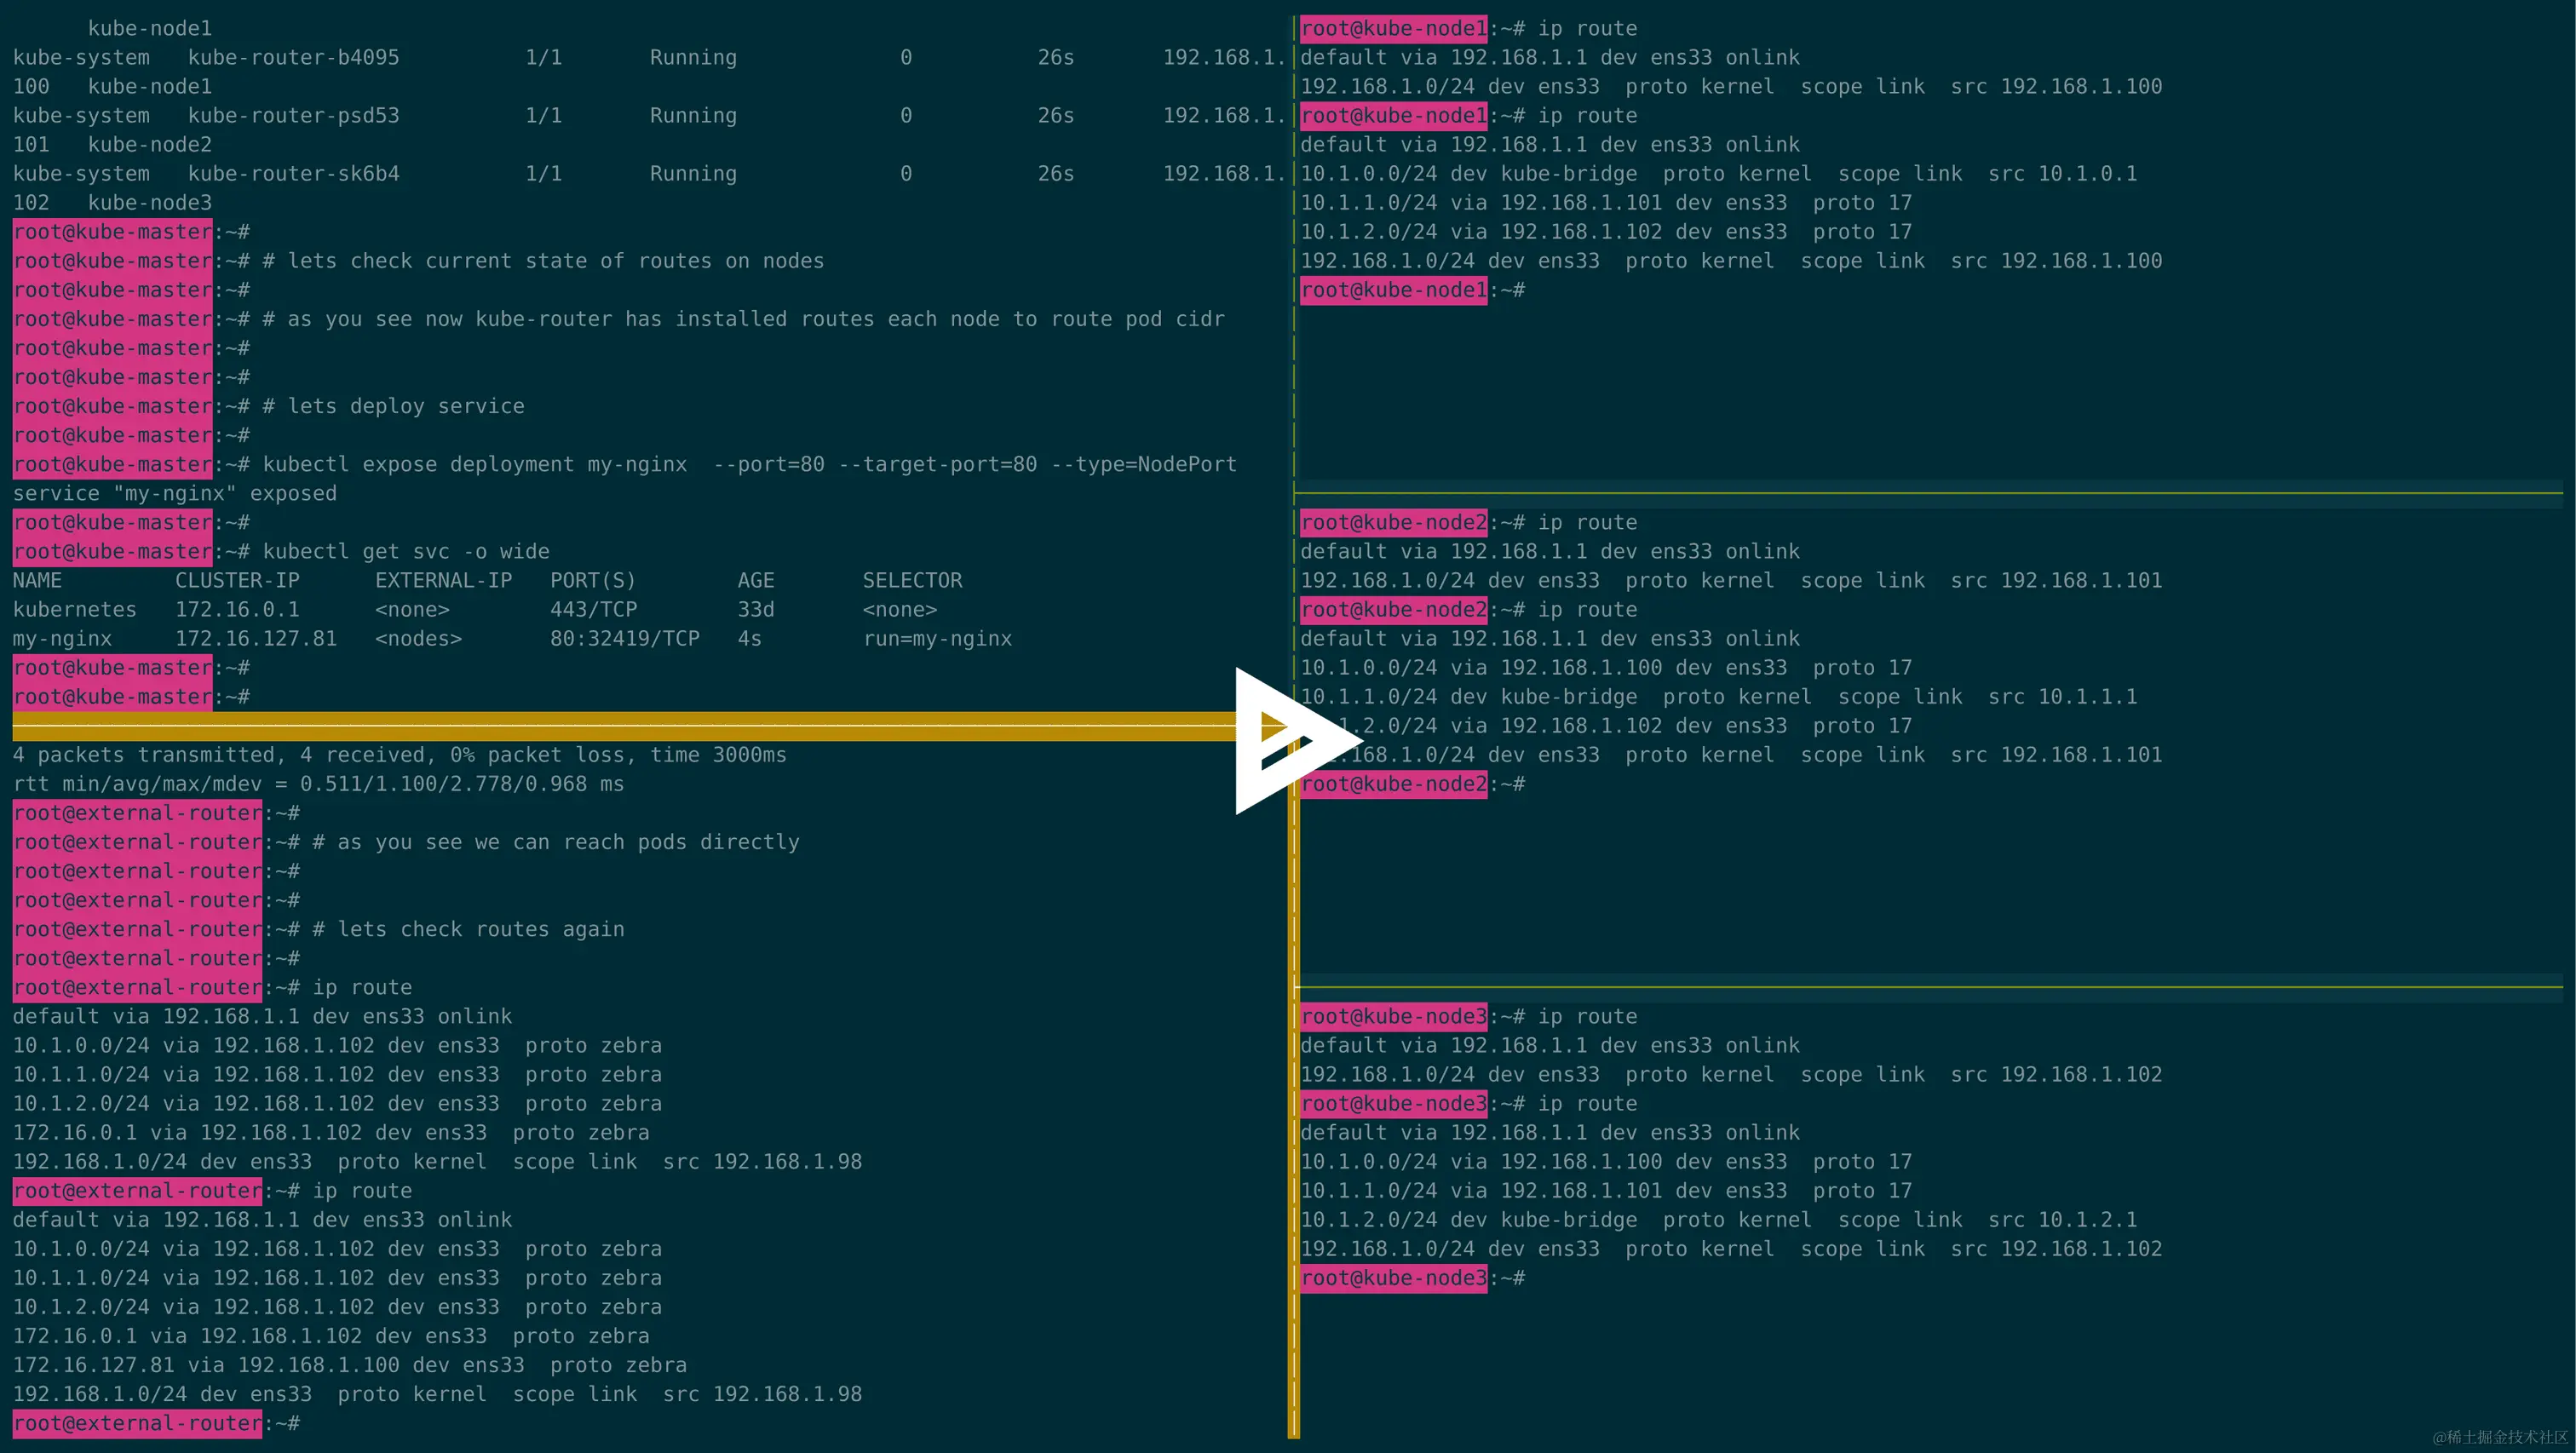Click the root@kube-node3 prompt highlight

coord(1393,1016)
